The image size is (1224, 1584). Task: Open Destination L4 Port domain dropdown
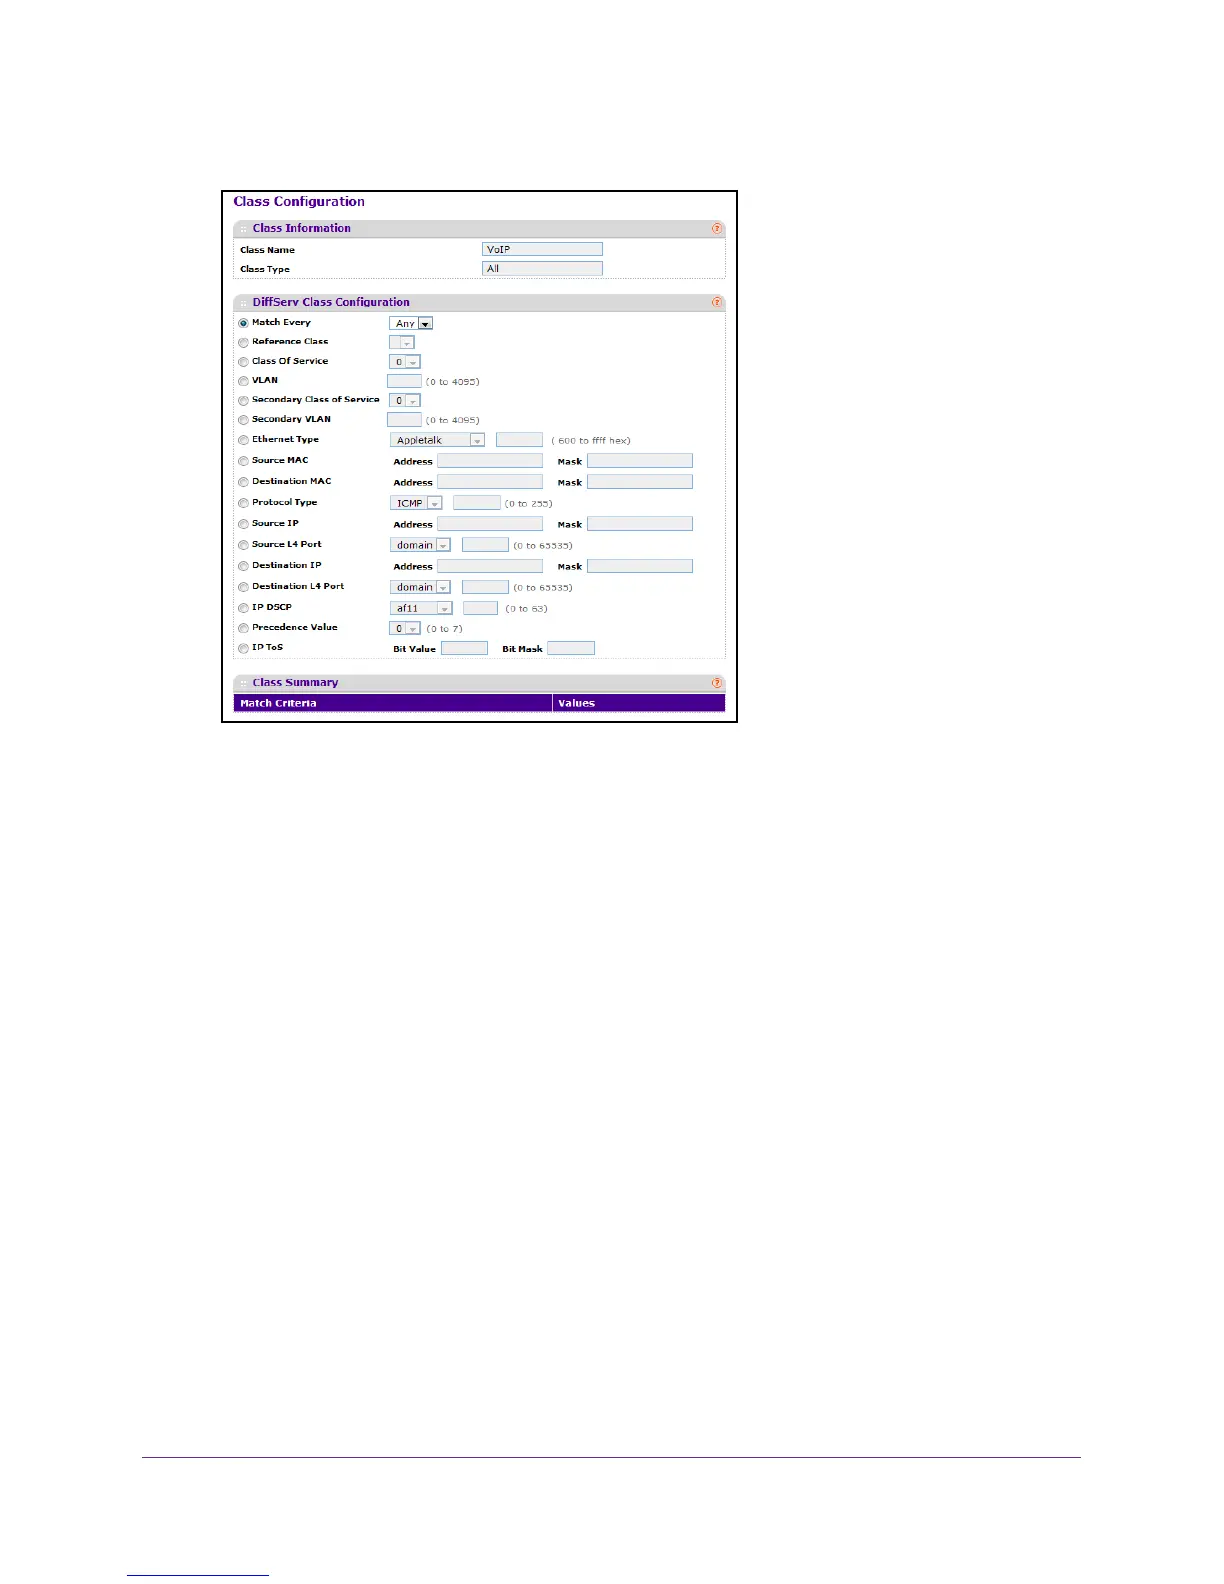420,587
